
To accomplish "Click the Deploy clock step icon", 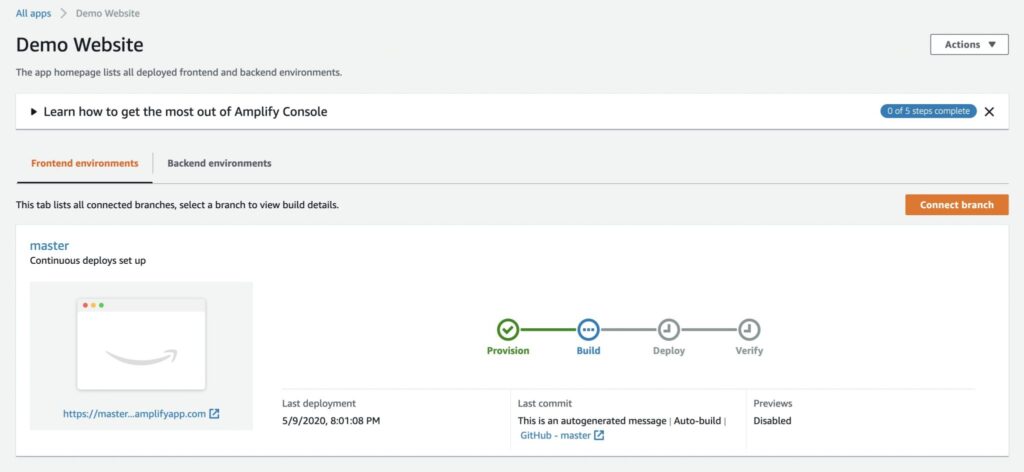I will click(669, 330).
